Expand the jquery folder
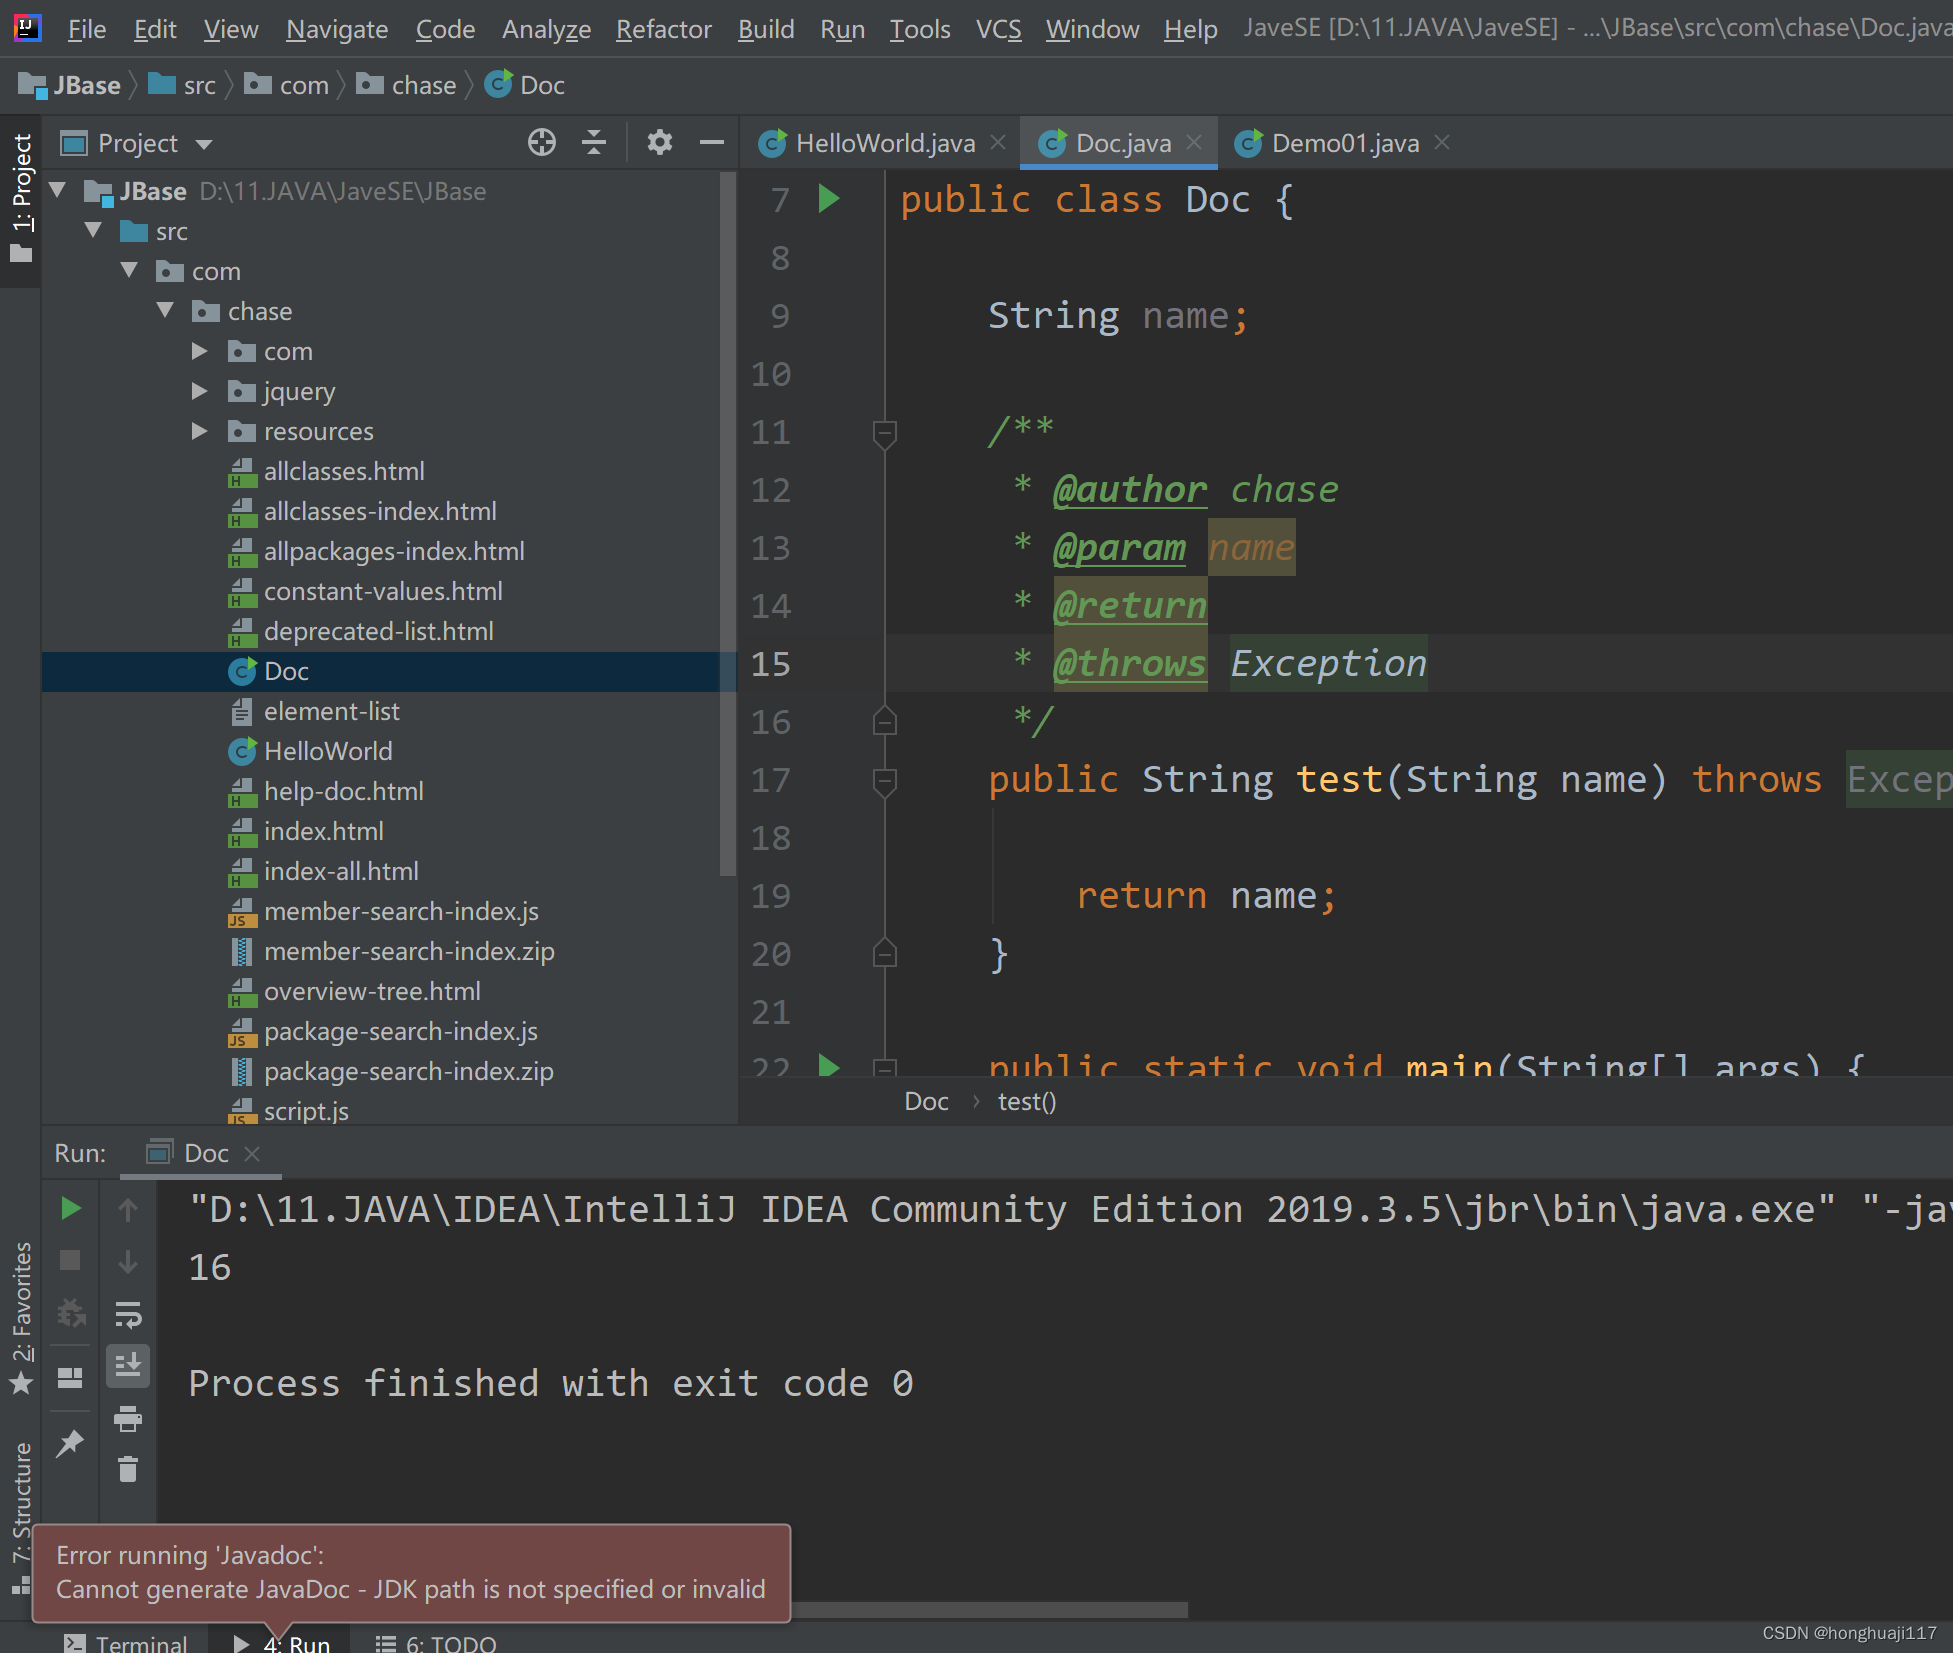This screenshot has height=1653, width=1953. [199, 391]
